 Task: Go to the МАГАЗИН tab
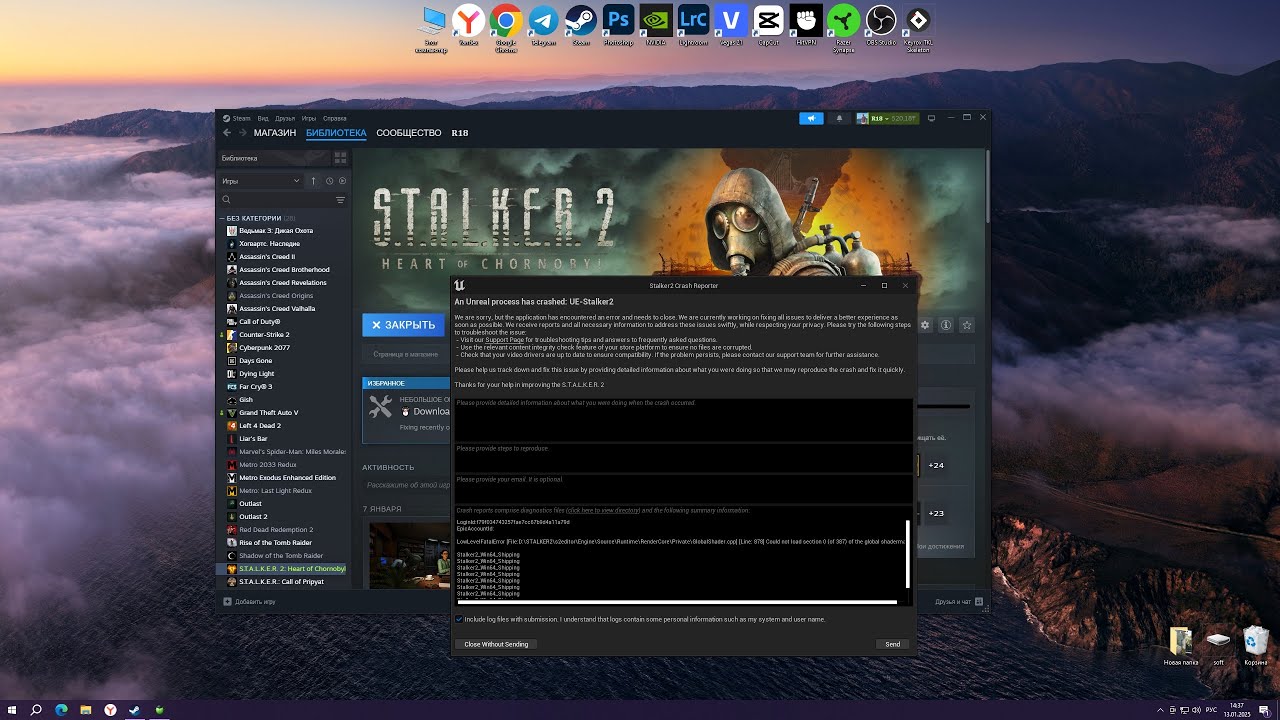[x=275, y=133]
